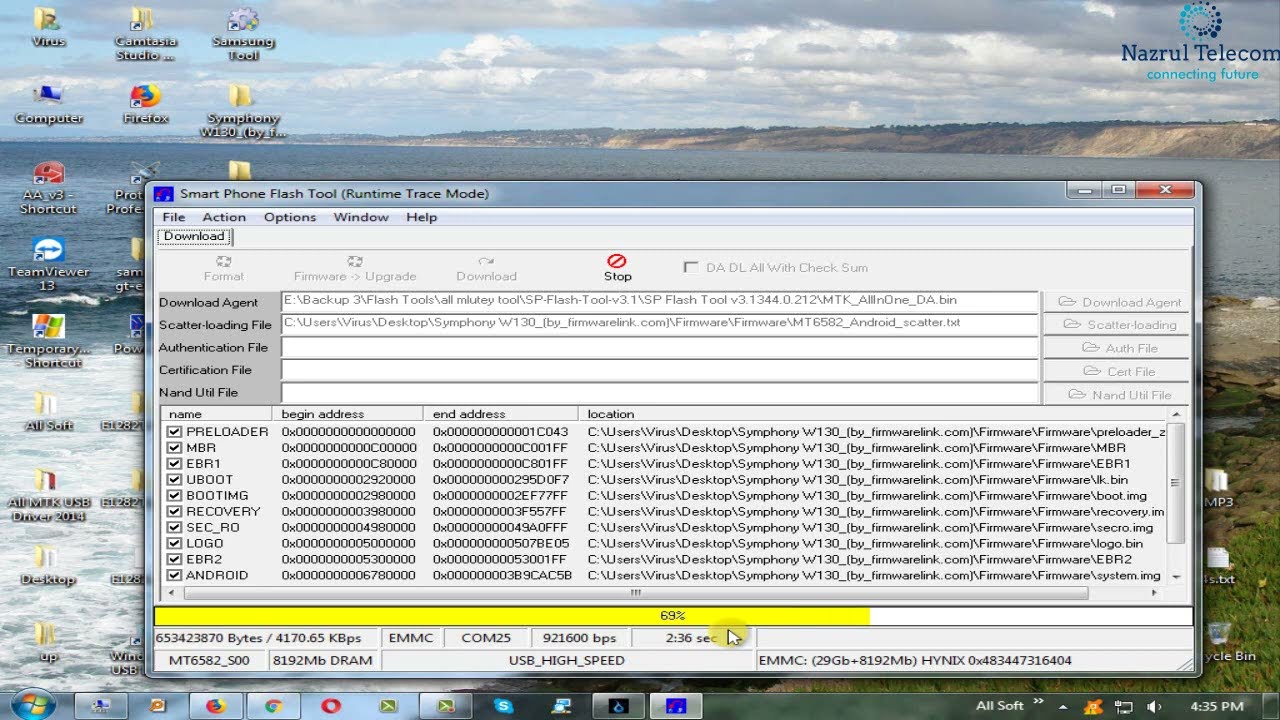
Task: Click the Nand Util File input field
Action: (660, 393)
